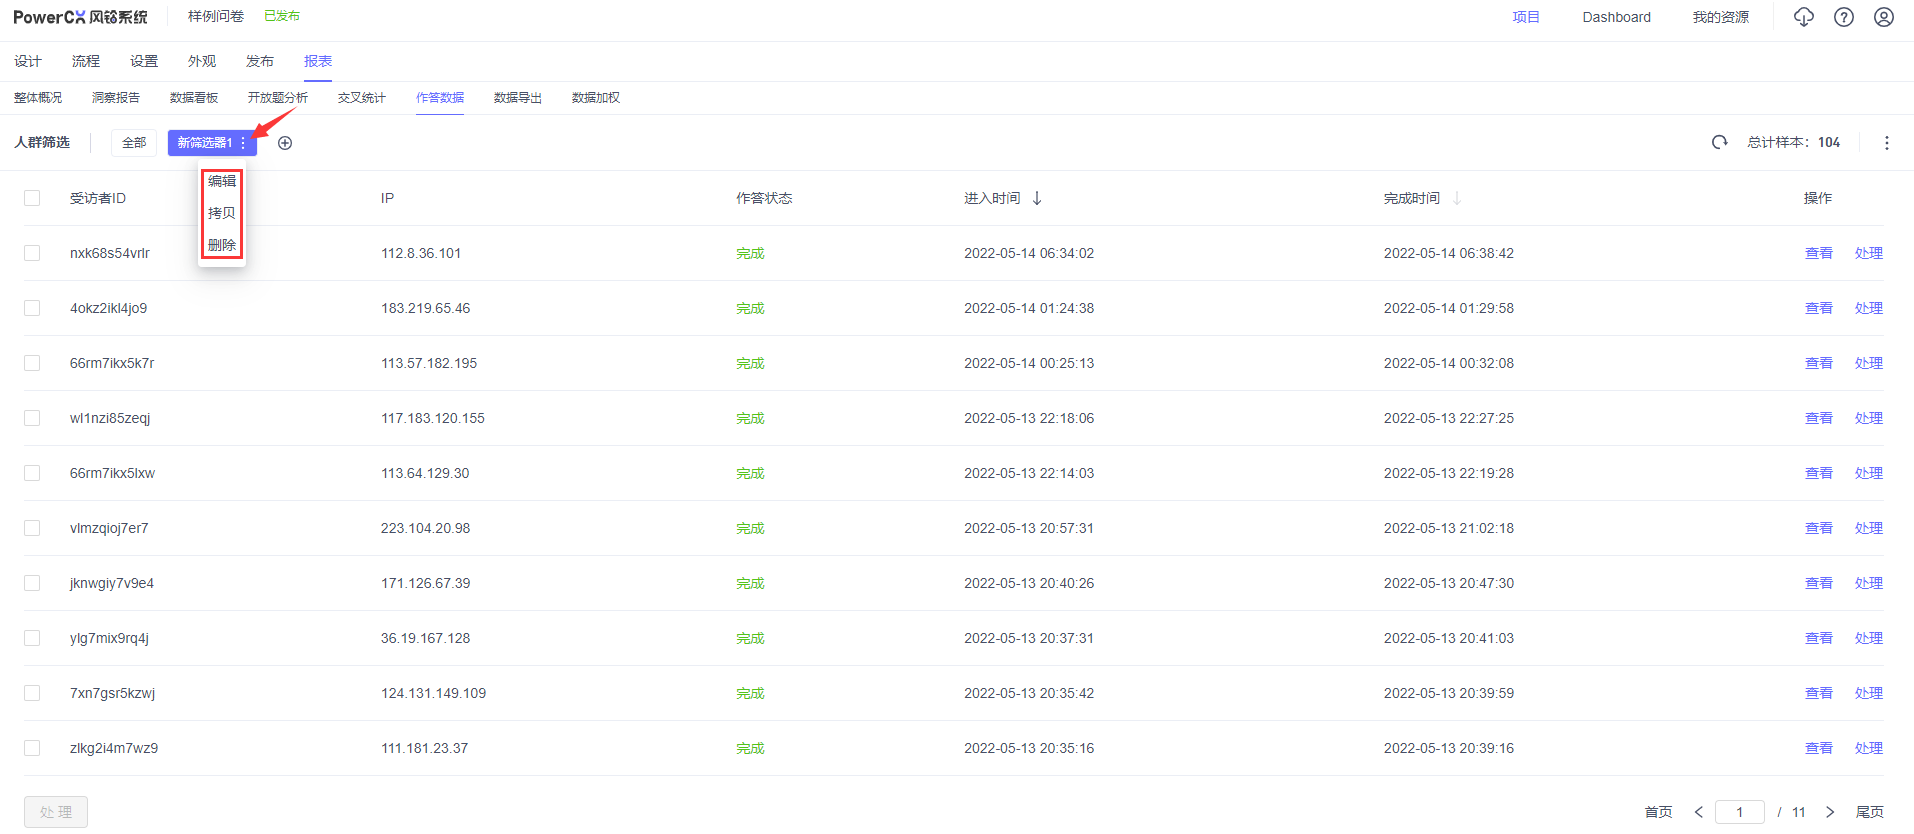Go to the next page with the right chevron

pyautogui.click(x=1829, y=812)
